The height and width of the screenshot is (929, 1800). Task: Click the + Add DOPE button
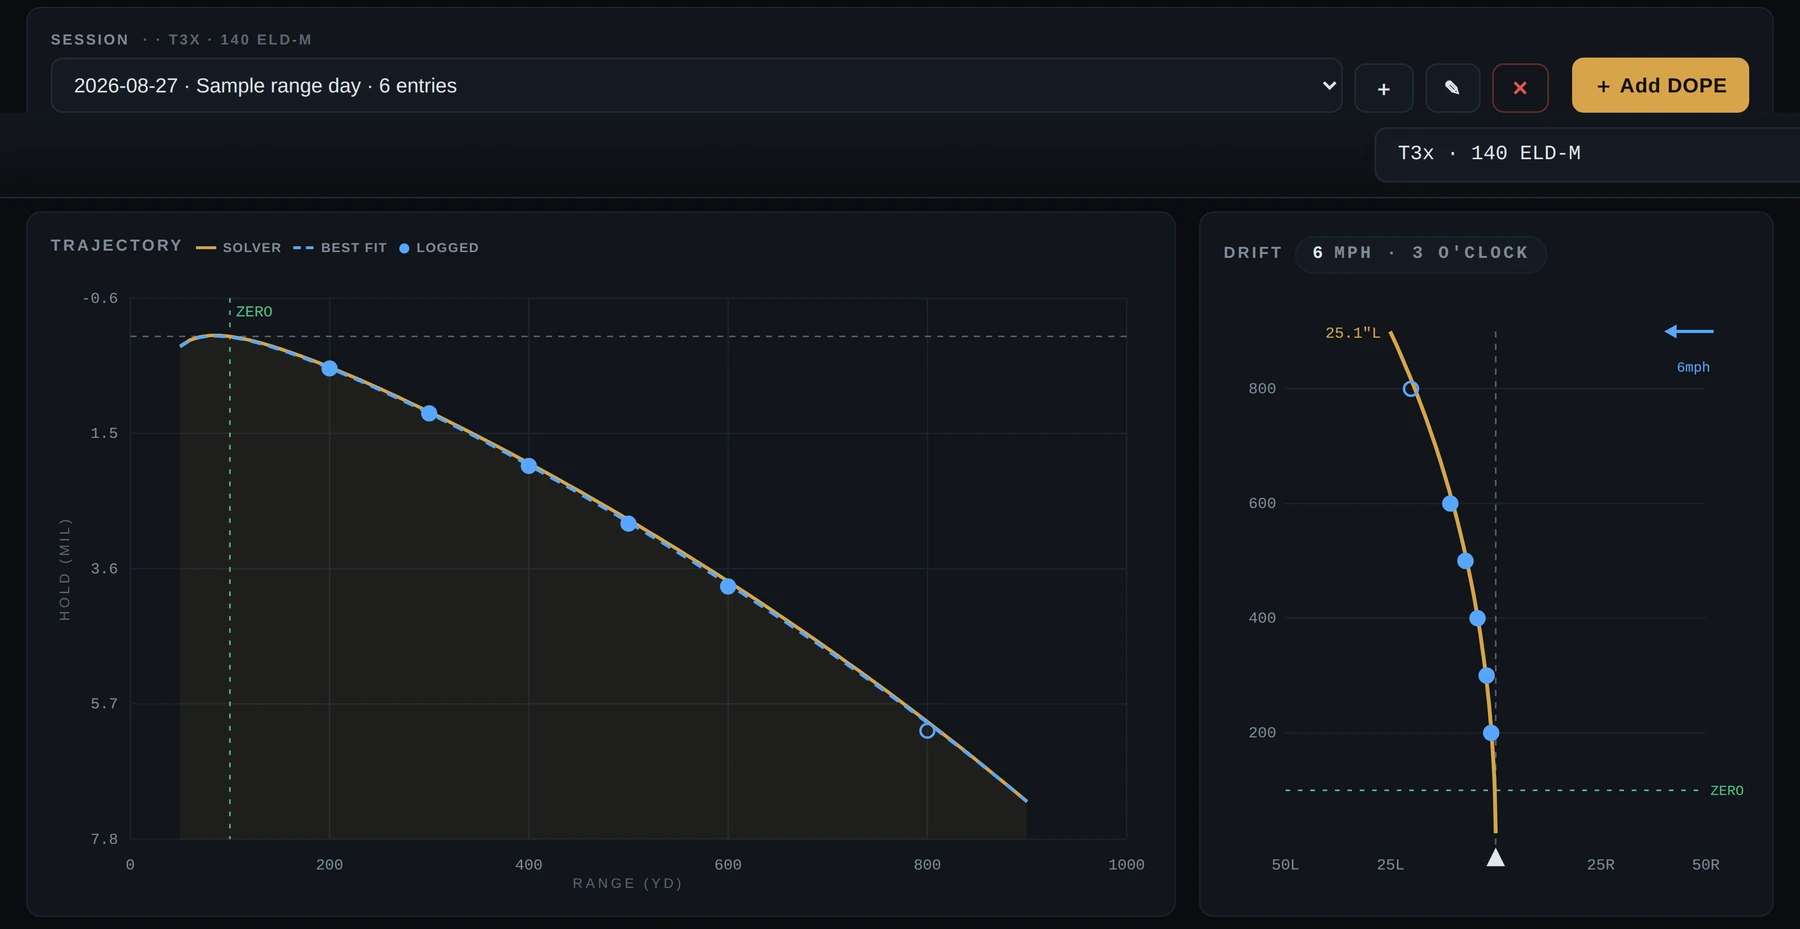tap(1660, 85)
